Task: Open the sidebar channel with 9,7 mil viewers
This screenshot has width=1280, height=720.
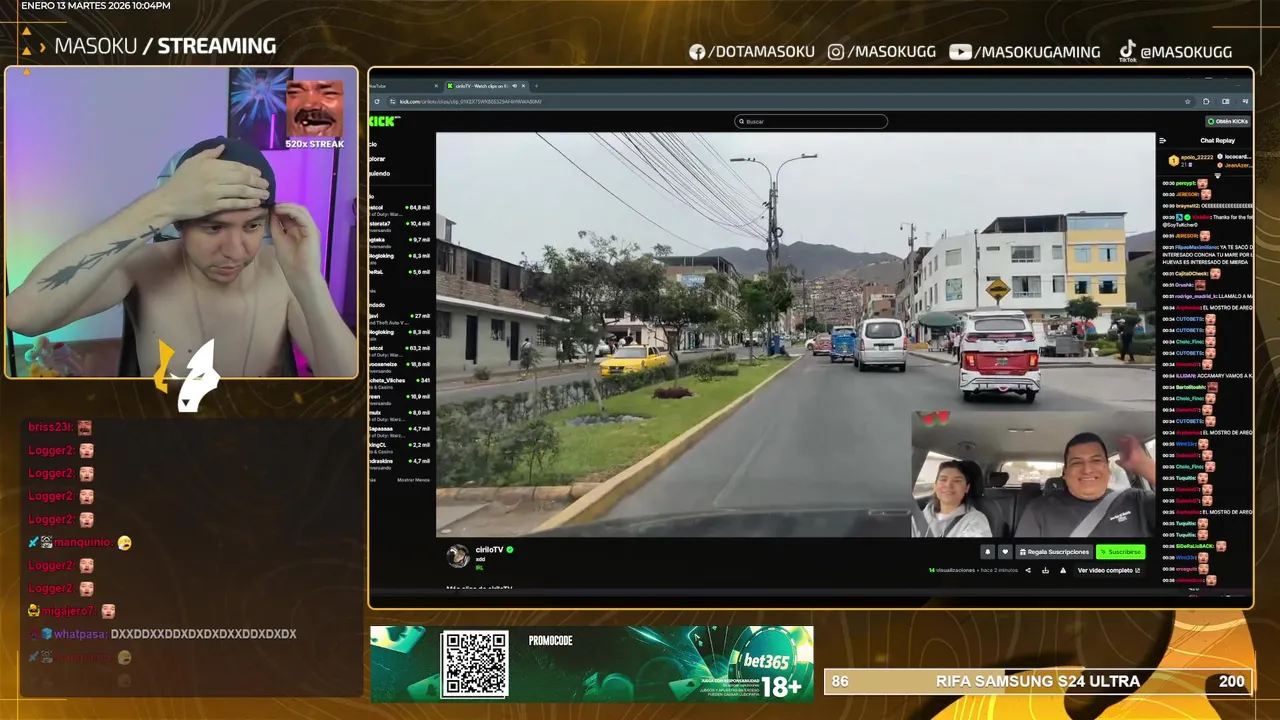Action: click(401, 243)
